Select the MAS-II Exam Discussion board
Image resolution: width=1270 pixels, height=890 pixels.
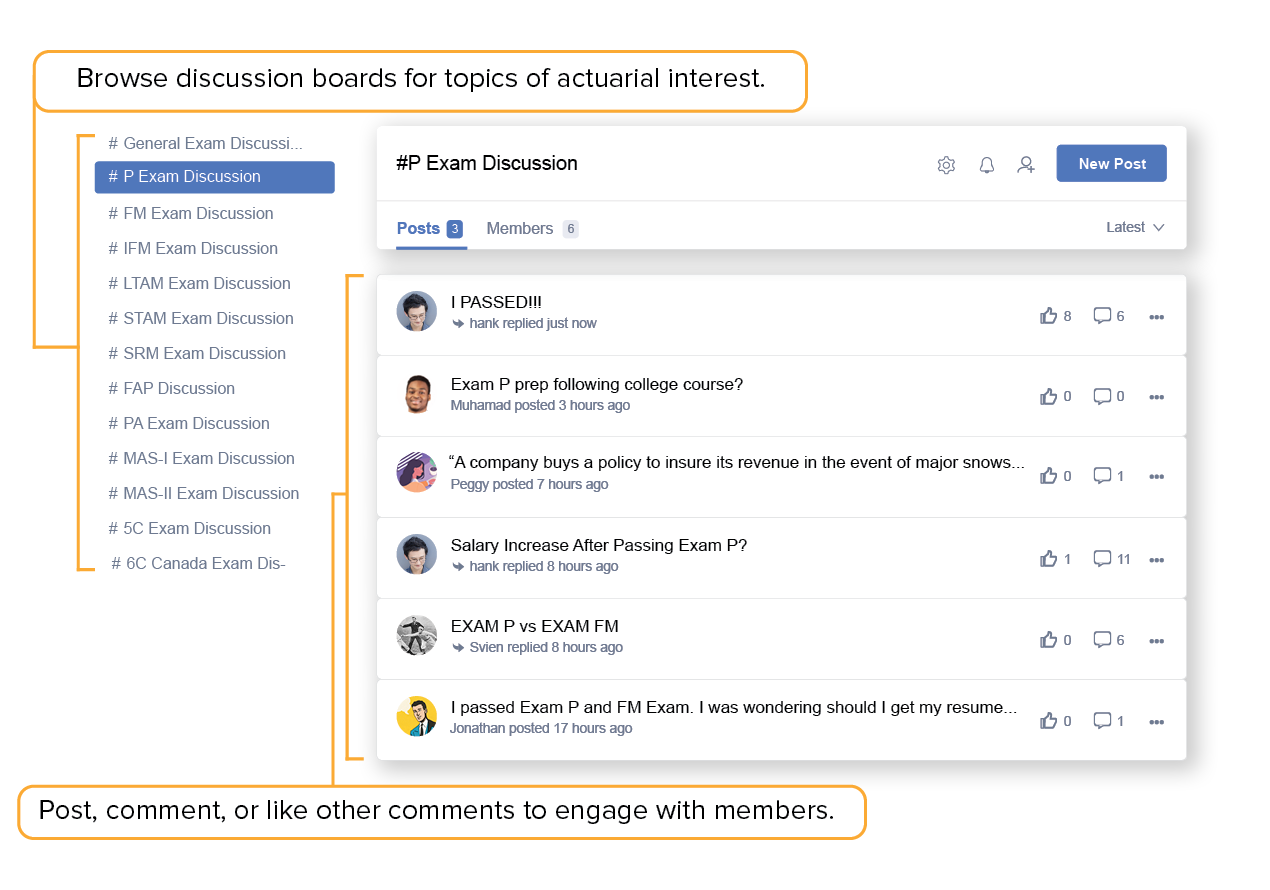pos(211,493)
